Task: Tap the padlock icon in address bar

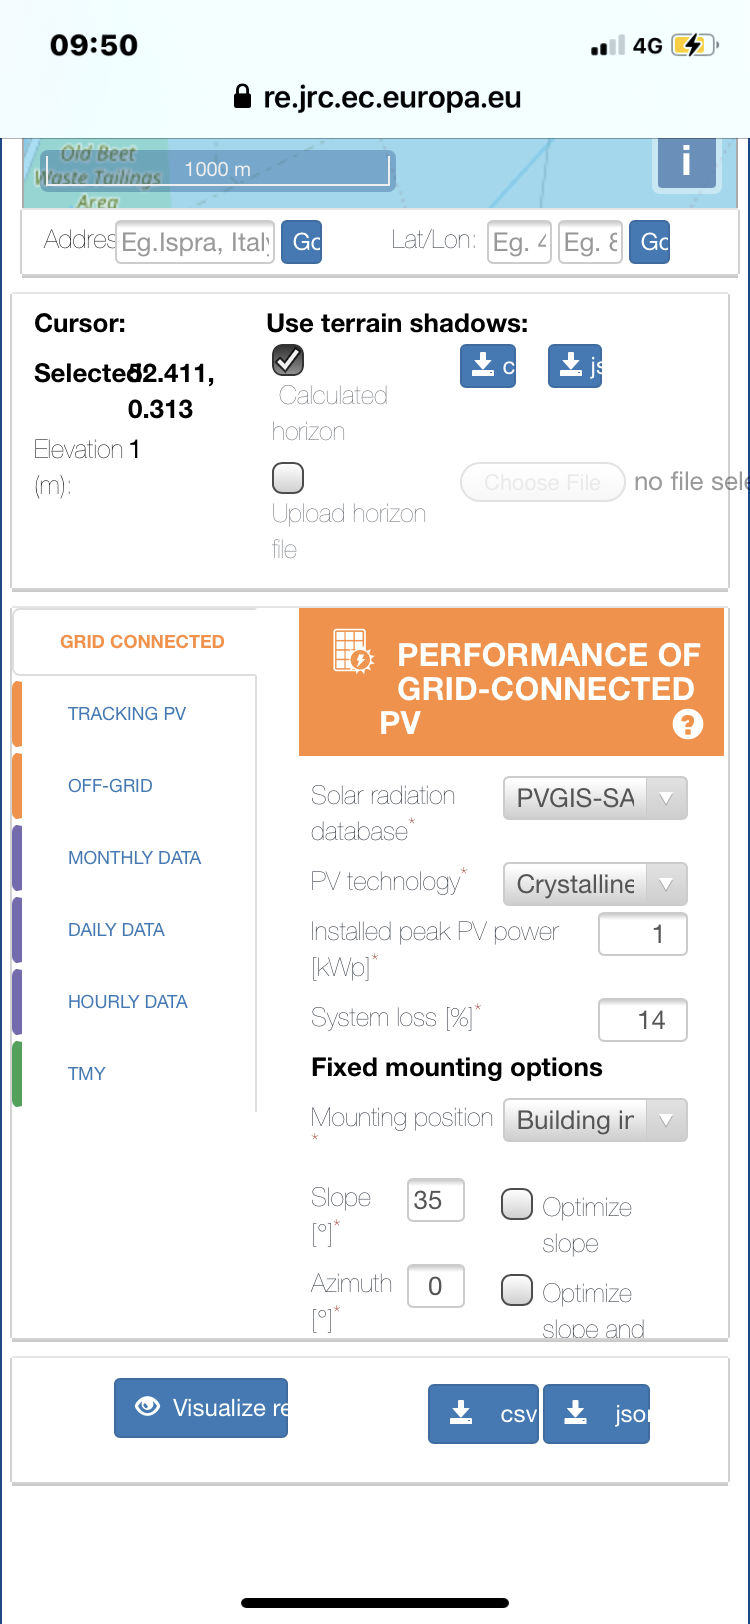Action: pos(241,97)
